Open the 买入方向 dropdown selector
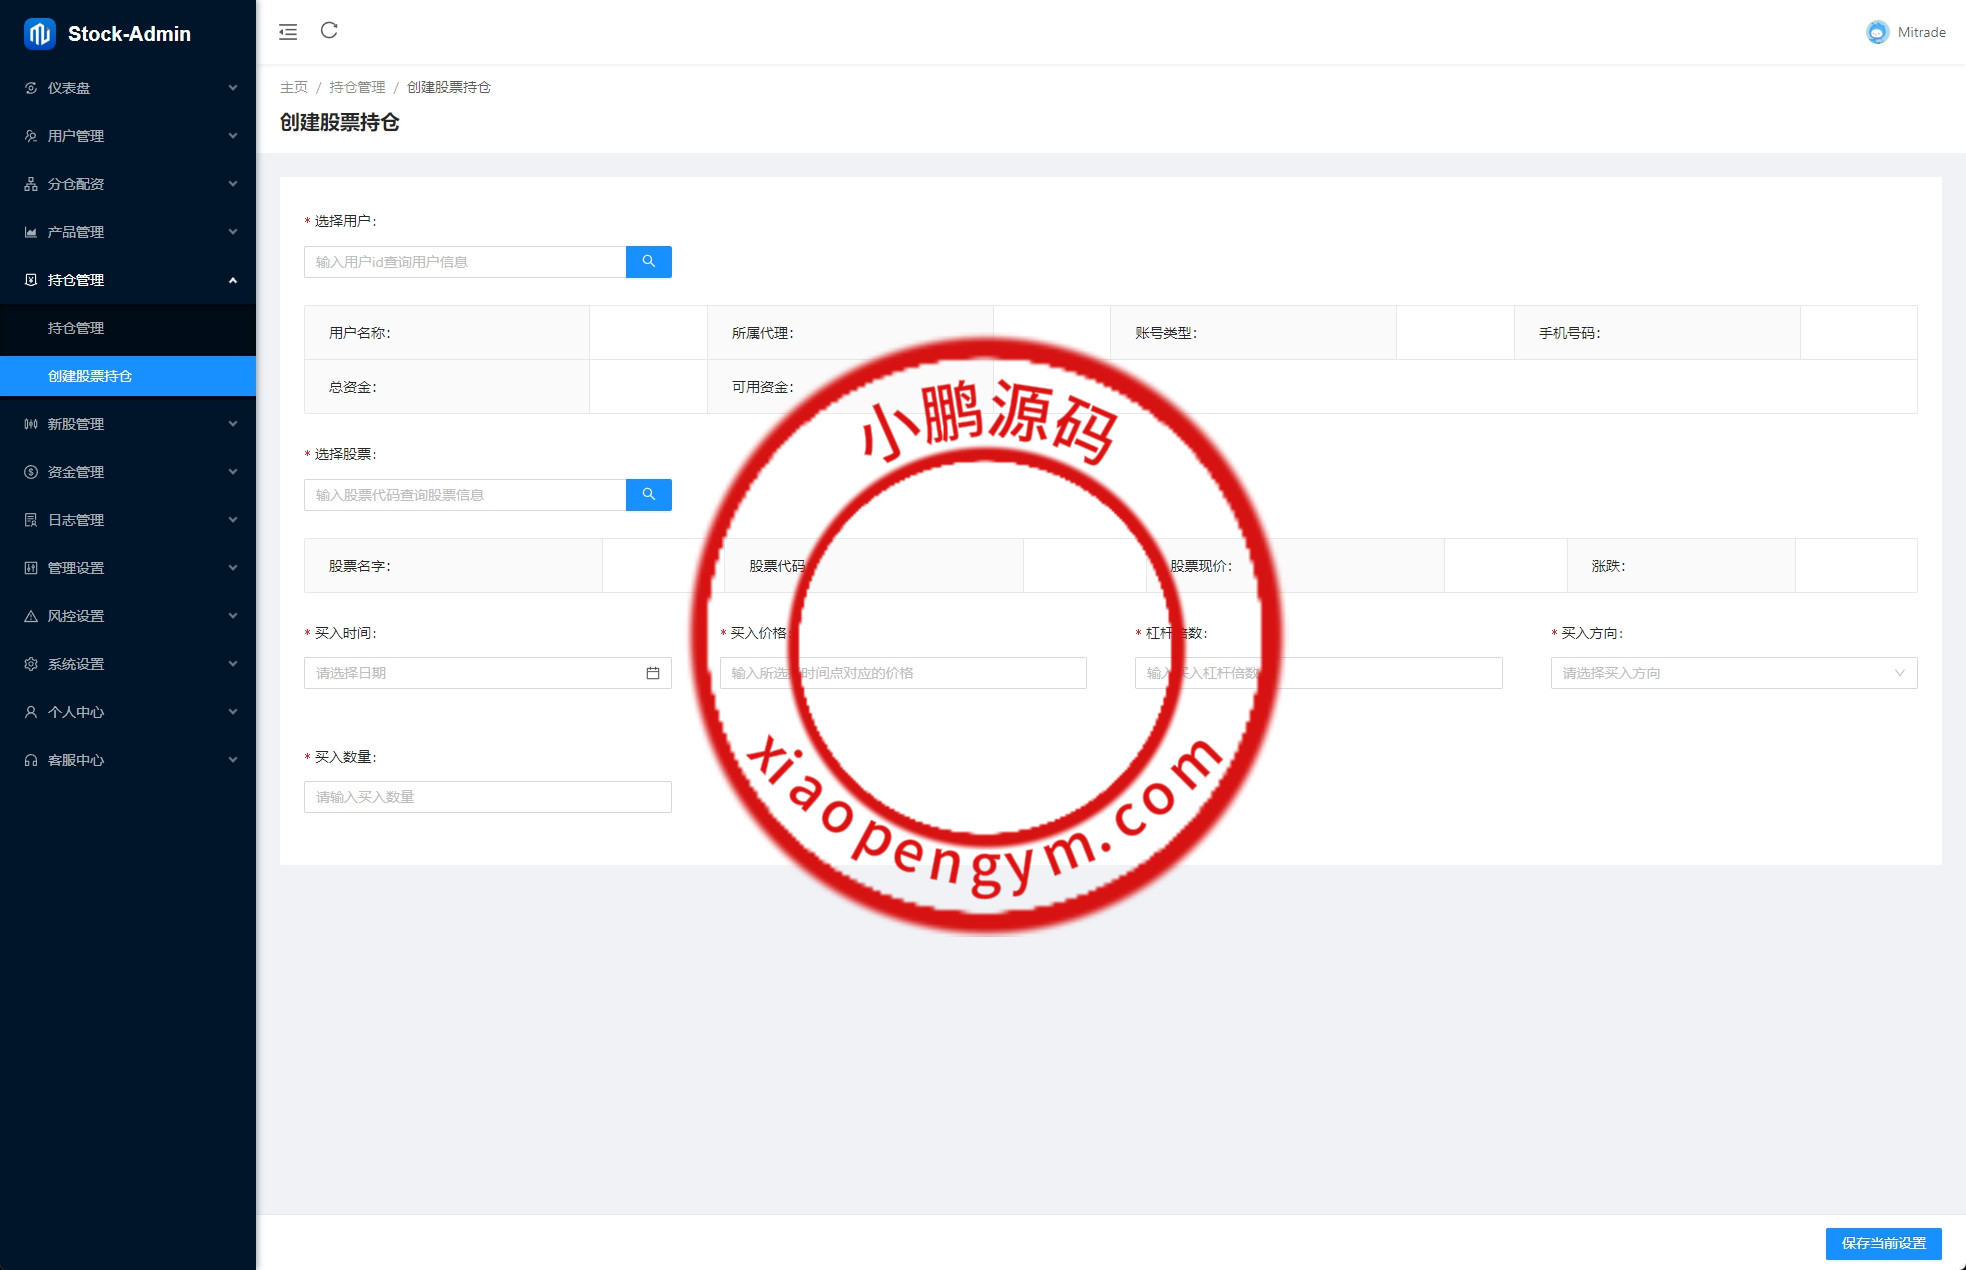The width and height of the screenshot is (1966, 1270). point(1733,673)
